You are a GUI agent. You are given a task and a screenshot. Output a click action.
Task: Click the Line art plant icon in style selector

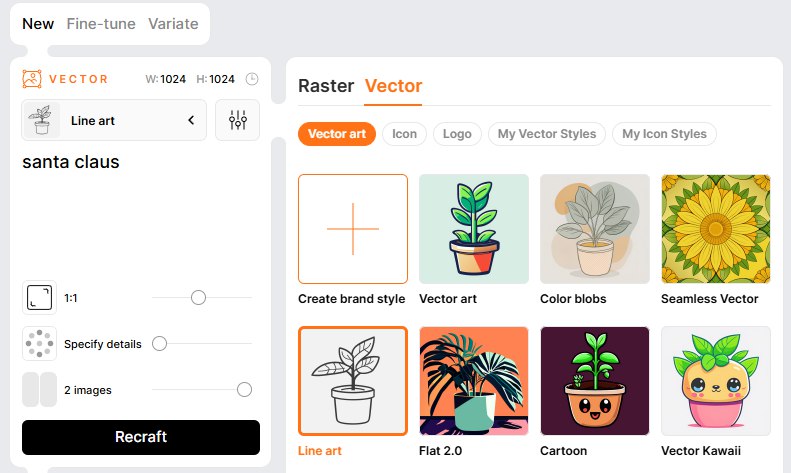[x=41, y=120]
